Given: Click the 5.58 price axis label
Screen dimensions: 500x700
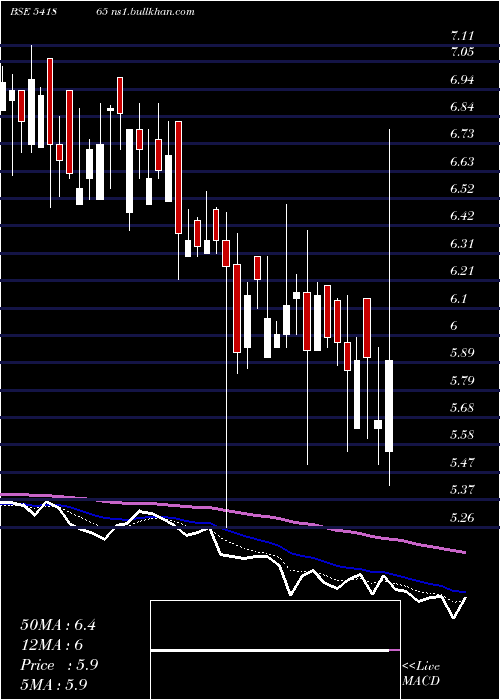Looking at the screenshot, I should (x=463, y=435).
